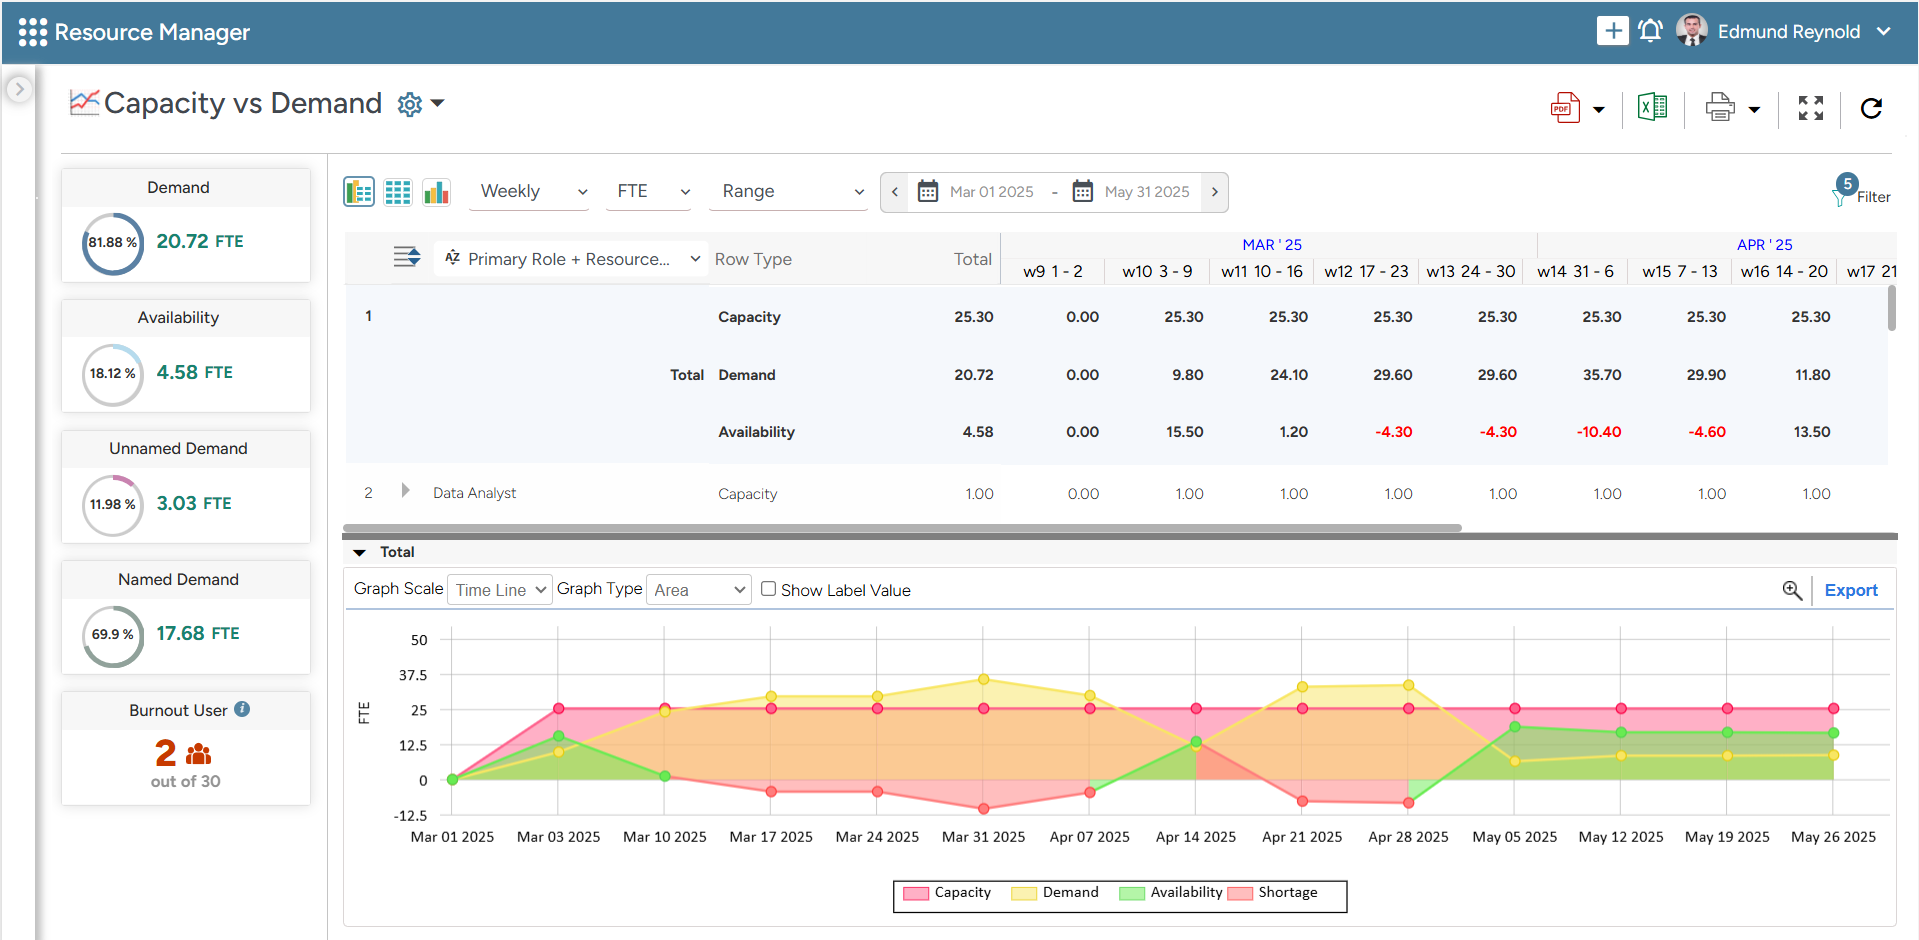The height and width of the screenshot is (940, 1919).
Task: Click the start date field Mar 01 2025
Action: coord(990,192)
